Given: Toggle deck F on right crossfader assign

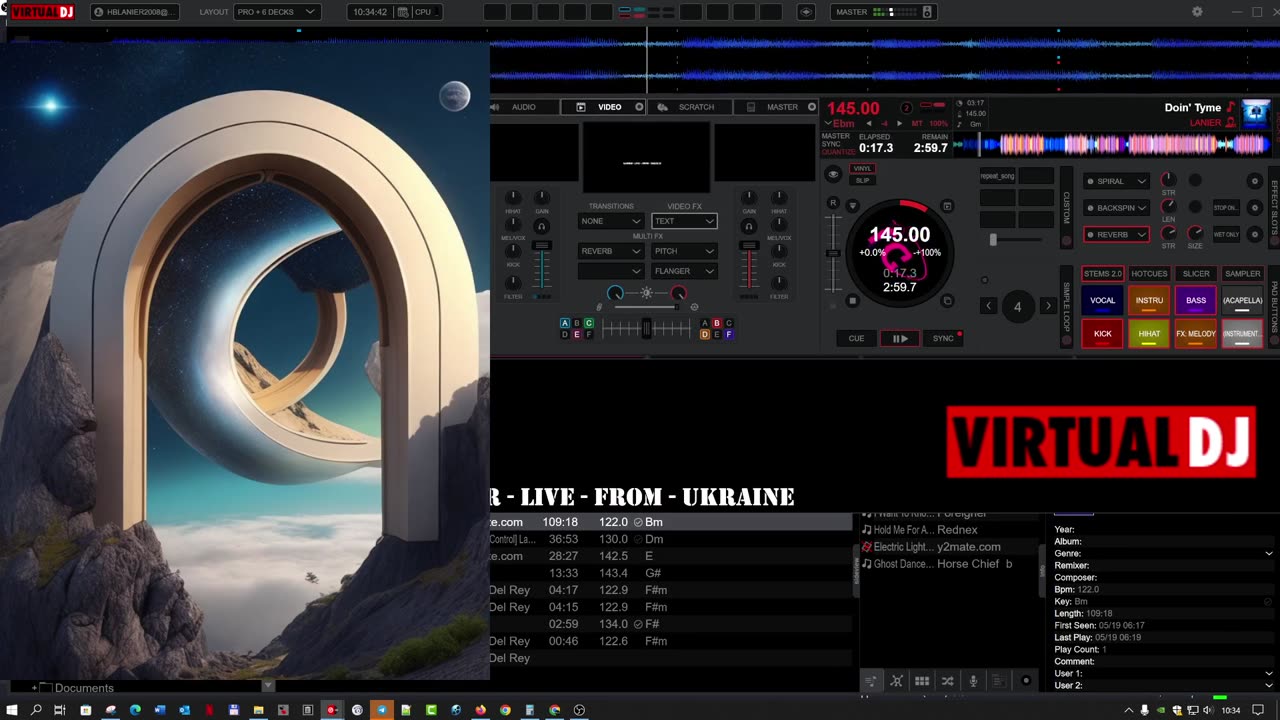Looking at the screenshot, I should (x=729, y=334).
